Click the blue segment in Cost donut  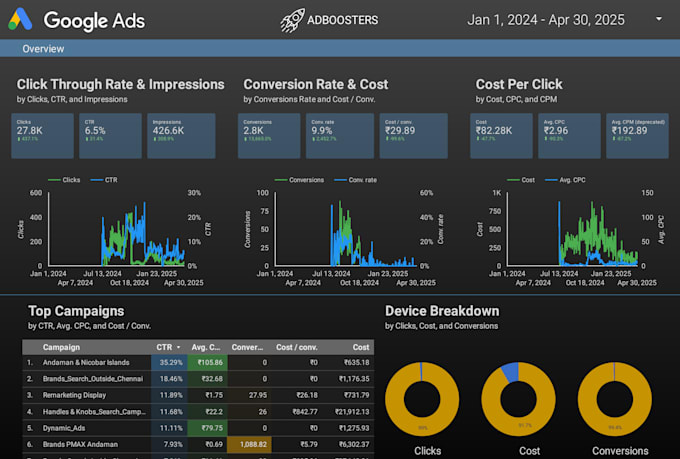[510, 372]
